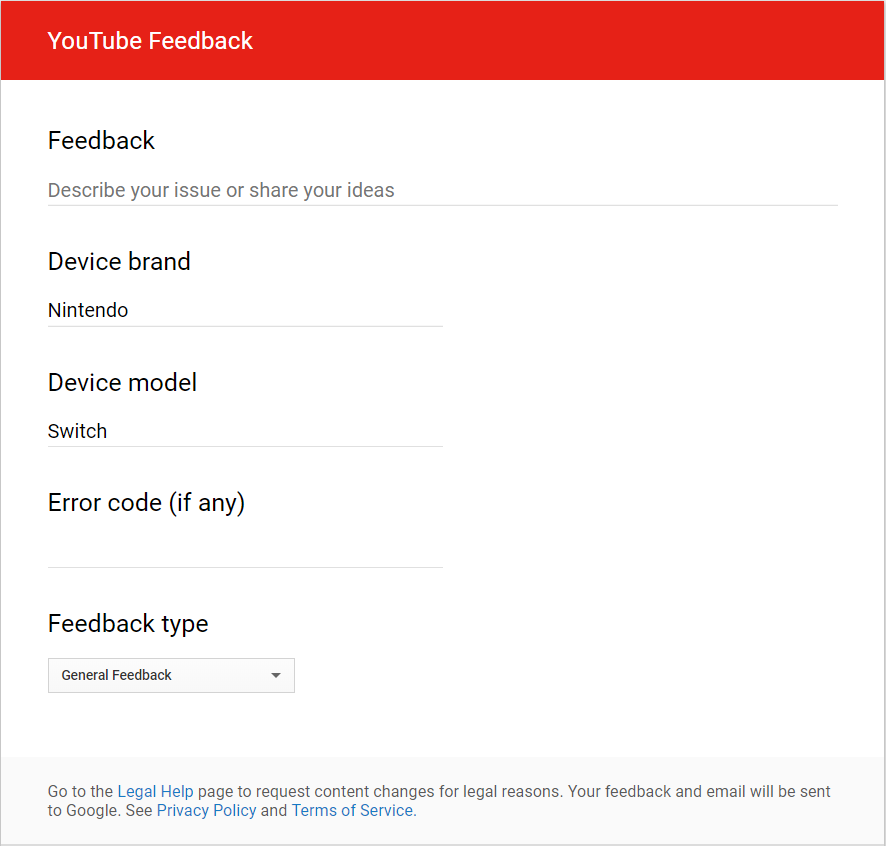Image resolution: width=886 pixels, height=846 pixels.
Task: Click the Error code (if any) heading
Action: click(x=146, y=502)
